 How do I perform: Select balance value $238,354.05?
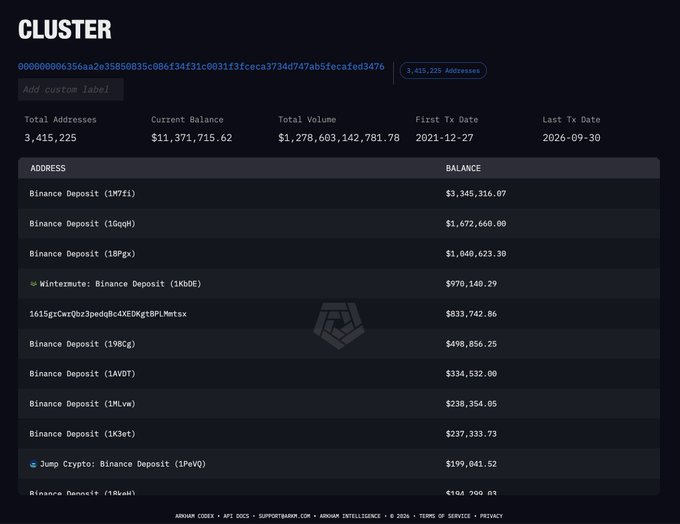(471, 404)
